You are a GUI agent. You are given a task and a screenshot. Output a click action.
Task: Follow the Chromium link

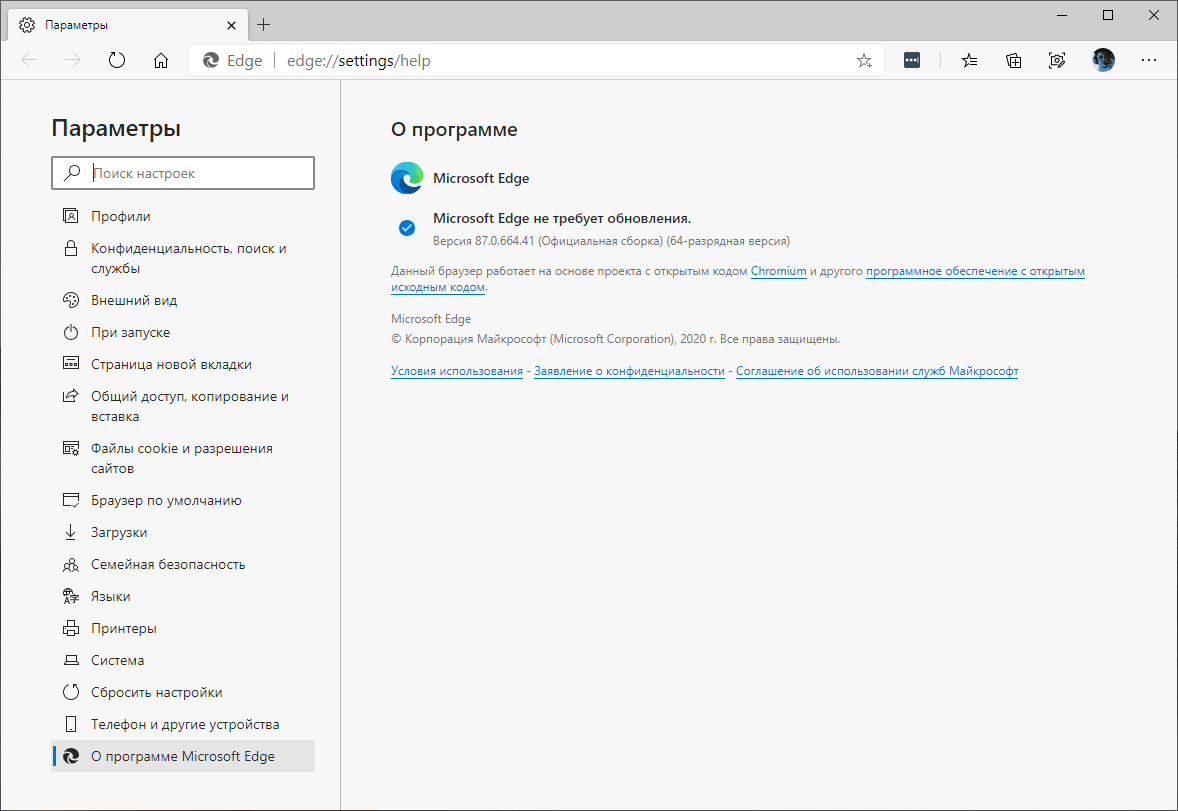(x=778, y=270)
